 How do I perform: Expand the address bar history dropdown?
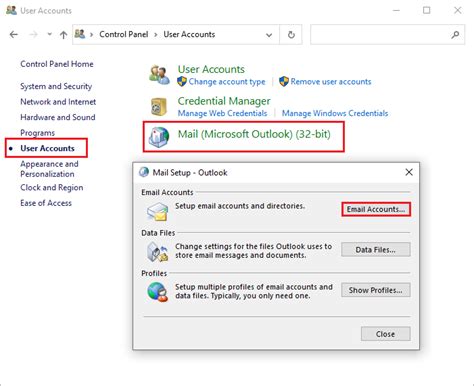(269, 35)
